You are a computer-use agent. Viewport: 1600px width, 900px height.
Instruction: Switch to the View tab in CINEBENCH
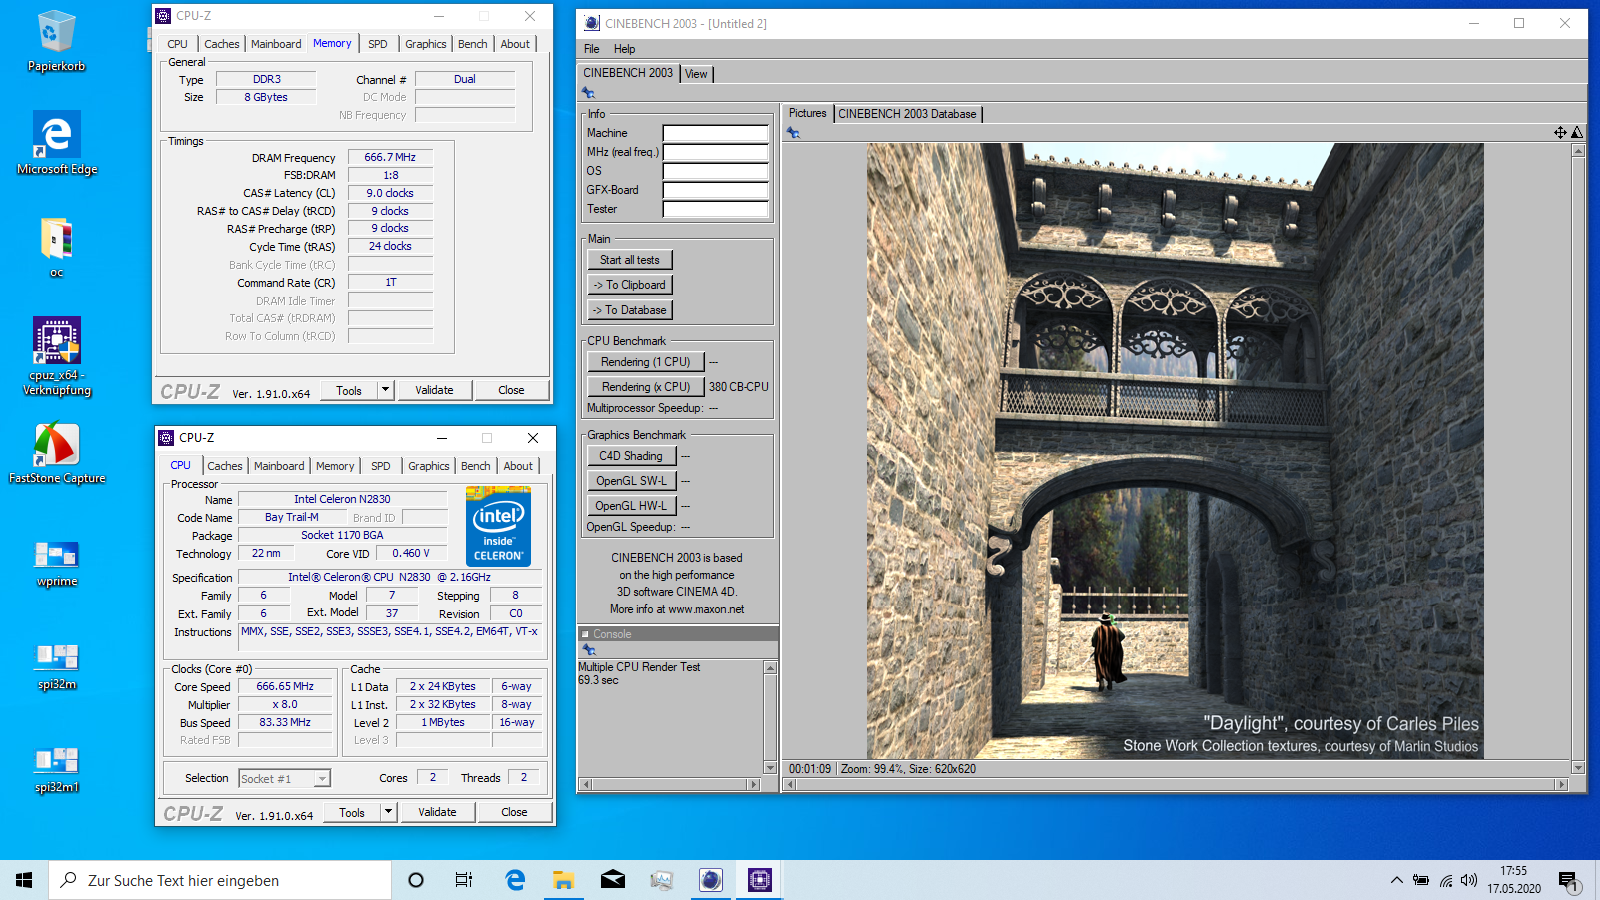tap(696, 74)
